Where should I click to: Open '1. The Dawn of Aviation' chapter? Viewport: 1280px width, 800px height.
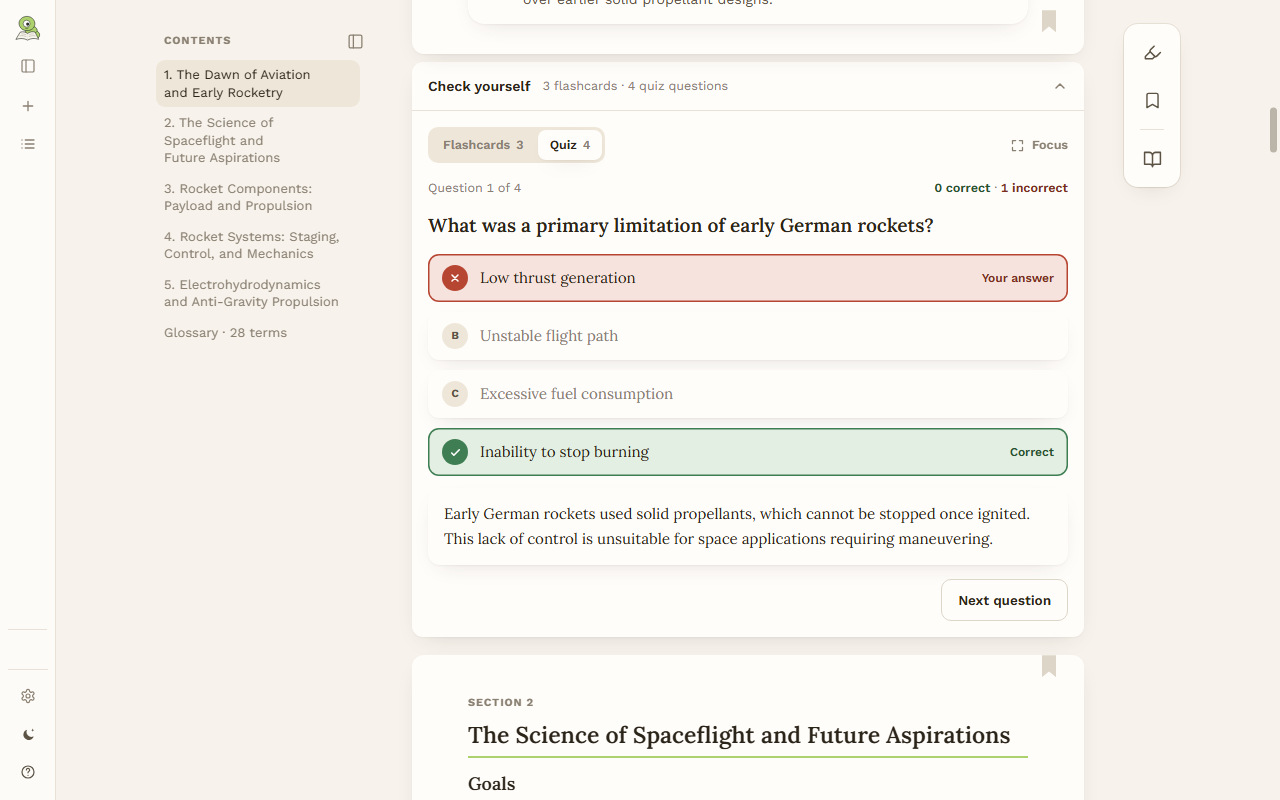point(258,83)
